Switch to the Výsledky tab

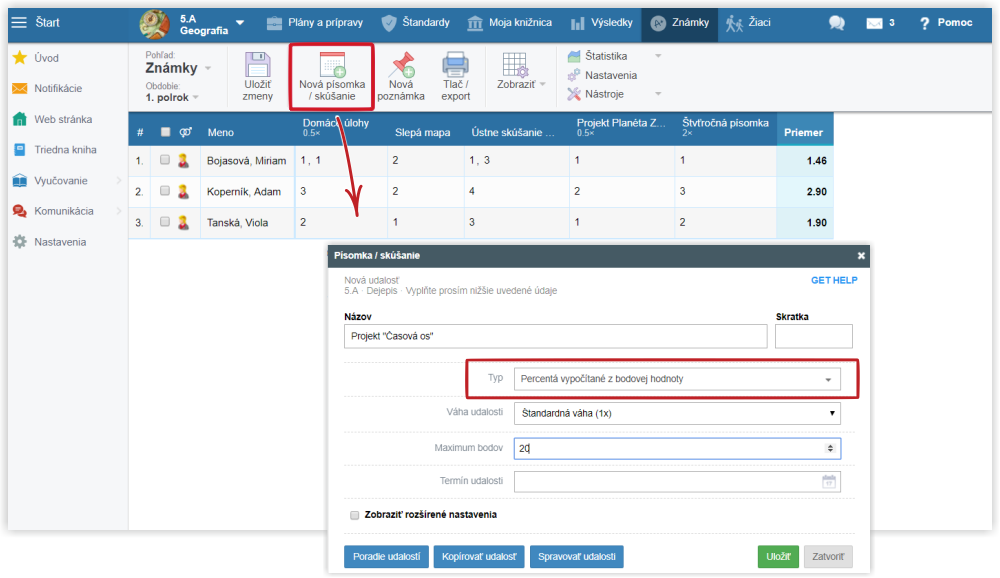coord(600,23)
